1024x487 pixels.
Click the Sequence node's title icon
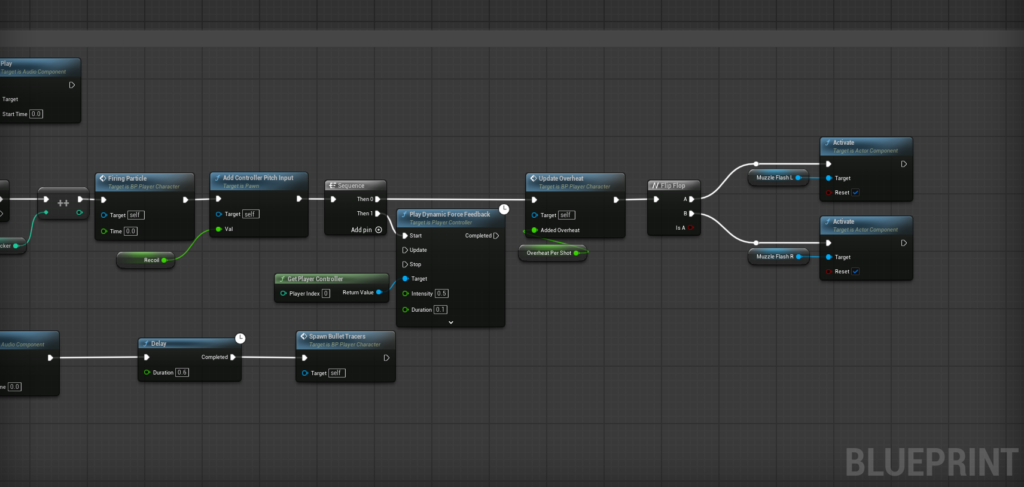click(334, 185)
